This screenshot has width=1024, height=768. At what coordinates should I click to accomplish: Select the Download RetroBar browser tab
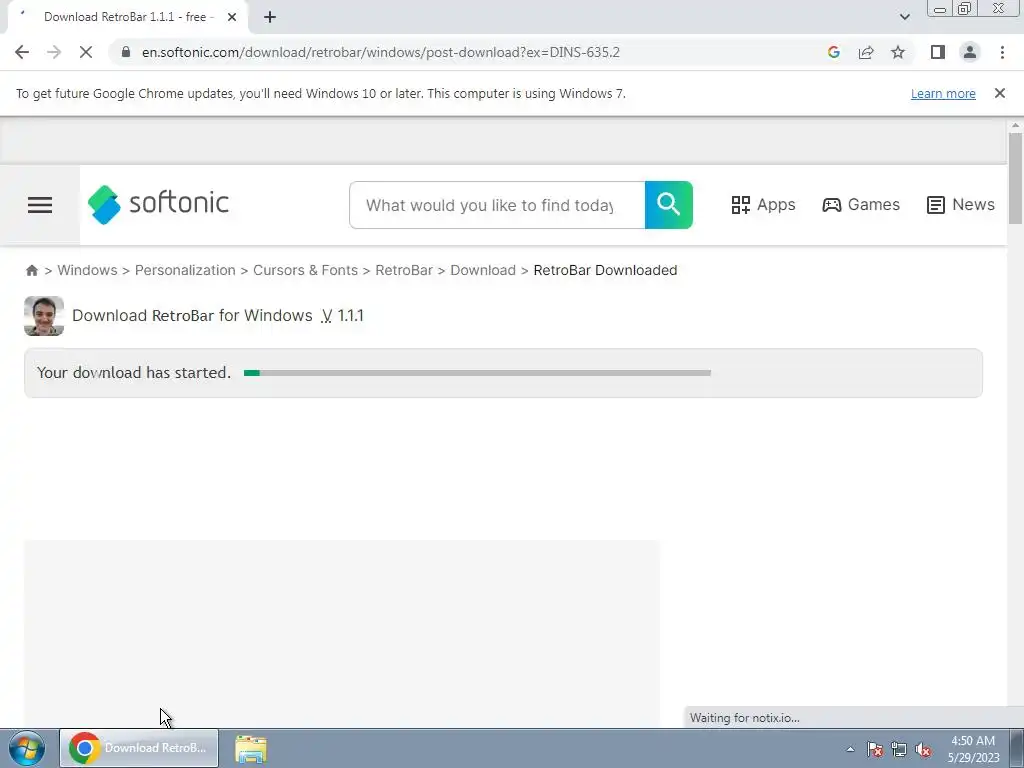pos(129,17)
